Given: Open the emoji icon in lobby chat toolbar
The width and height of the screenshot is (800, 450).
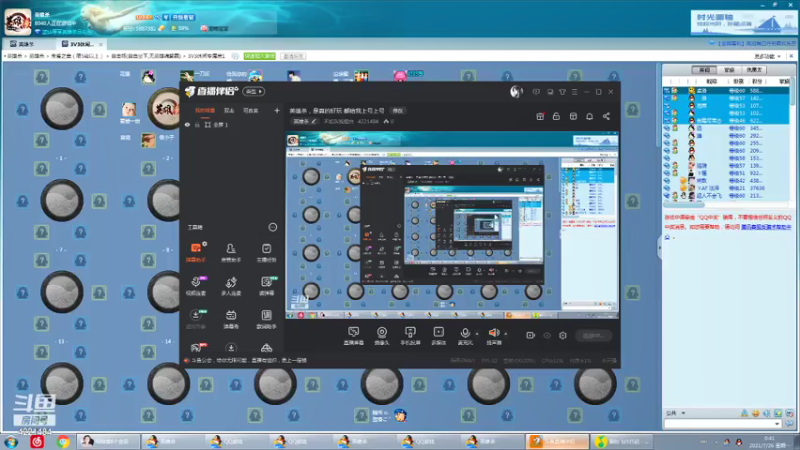Looking at the screenshot, I should point(755,413).
